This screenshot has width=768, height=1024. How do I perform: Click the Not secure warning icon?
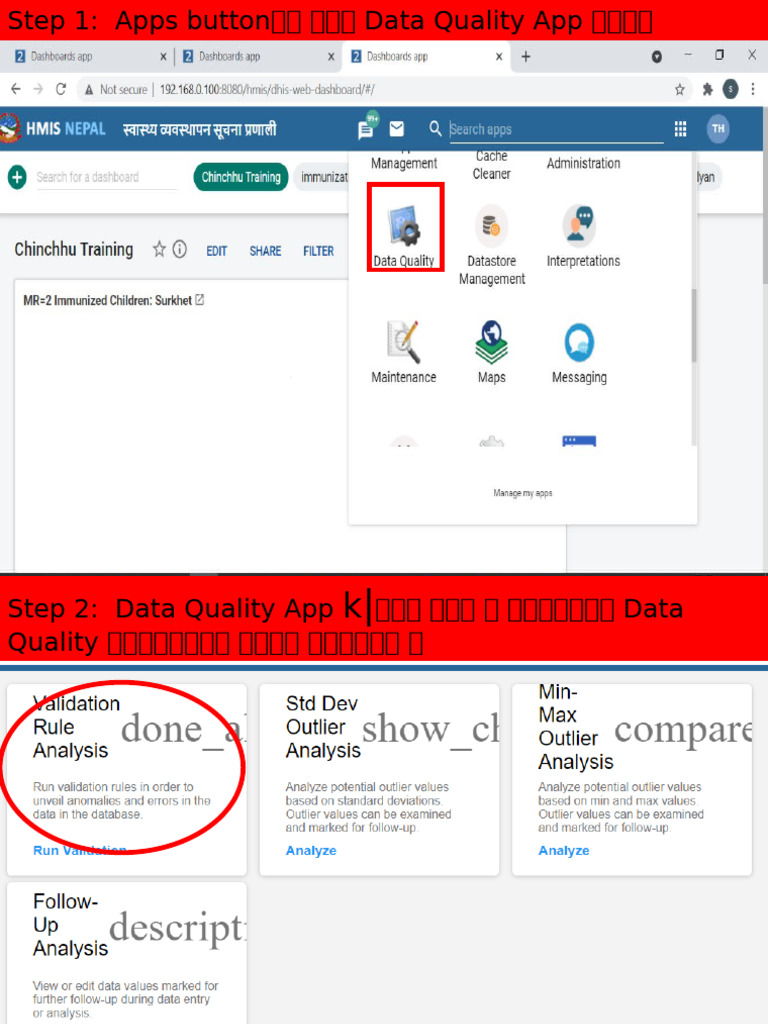(x=89, y=89)
